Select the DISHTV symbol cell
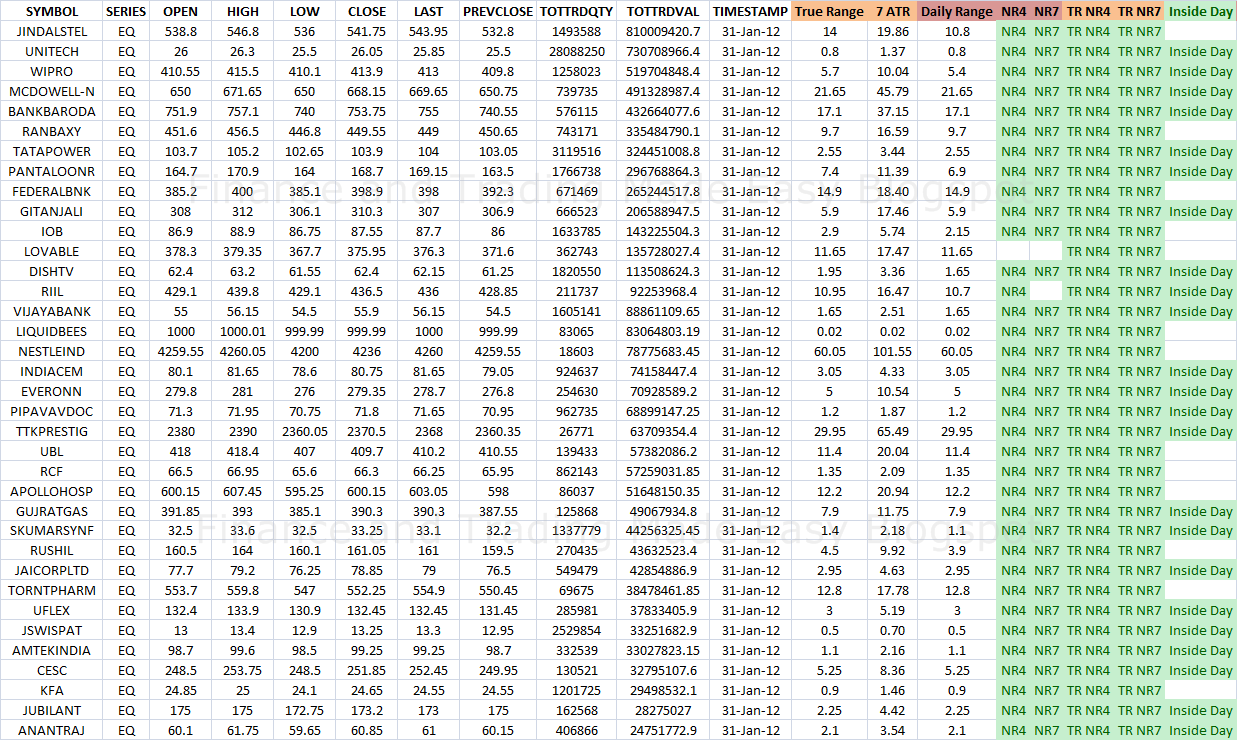 [52, 272]
